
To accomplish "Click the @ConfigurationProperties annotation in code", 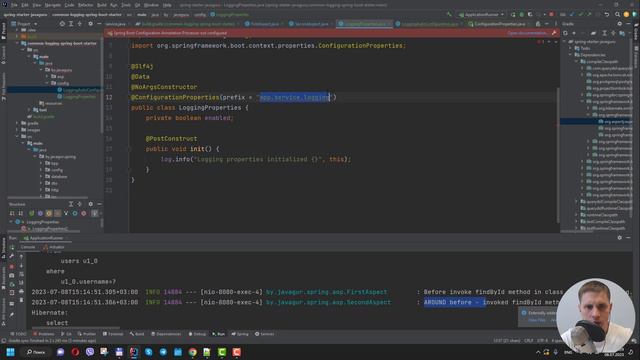I will pos(175,98).
